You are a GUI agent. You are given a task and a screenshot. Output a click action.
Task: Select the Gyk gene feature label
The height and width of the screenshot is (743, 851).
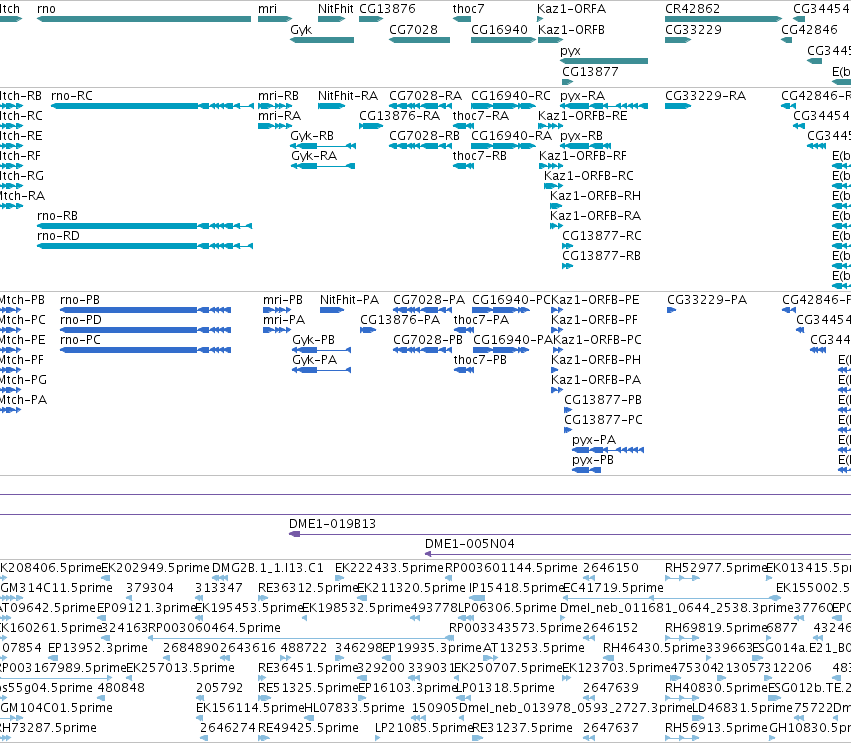301,30
